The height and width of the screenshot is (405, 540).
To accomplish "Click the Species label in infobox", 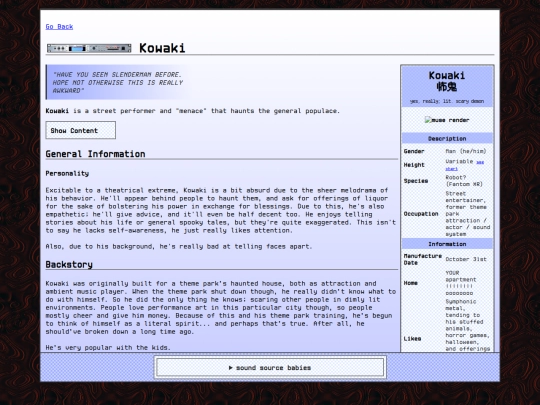I will click(416, 181).
